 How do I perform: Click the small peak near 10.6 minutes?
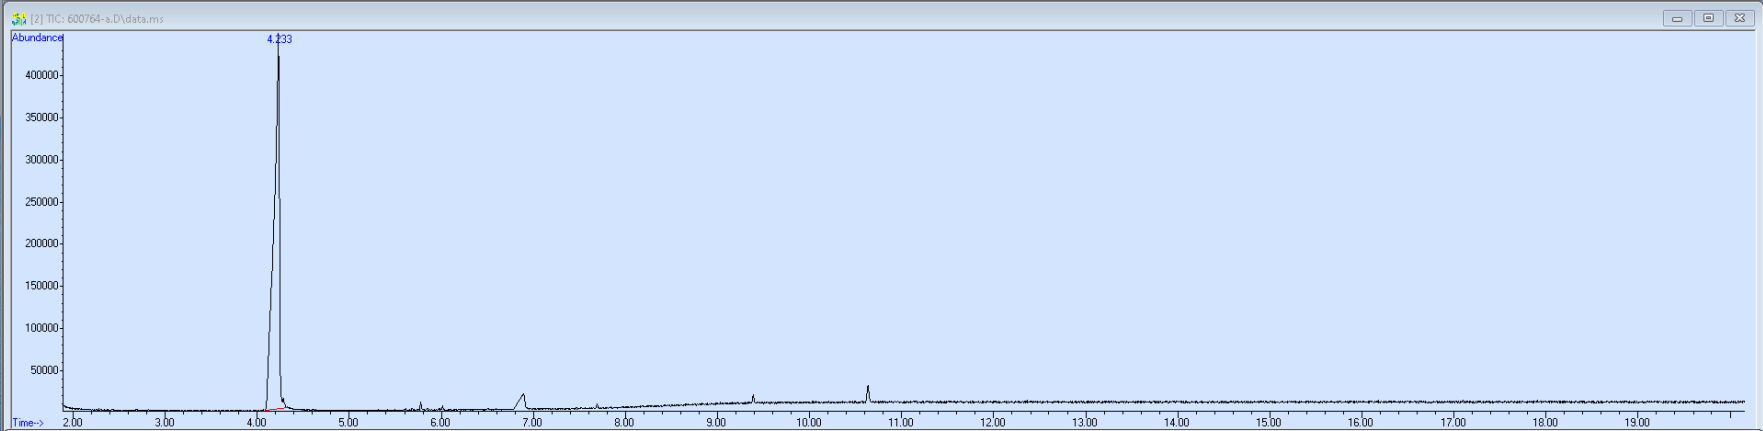[x=868, y=393]
